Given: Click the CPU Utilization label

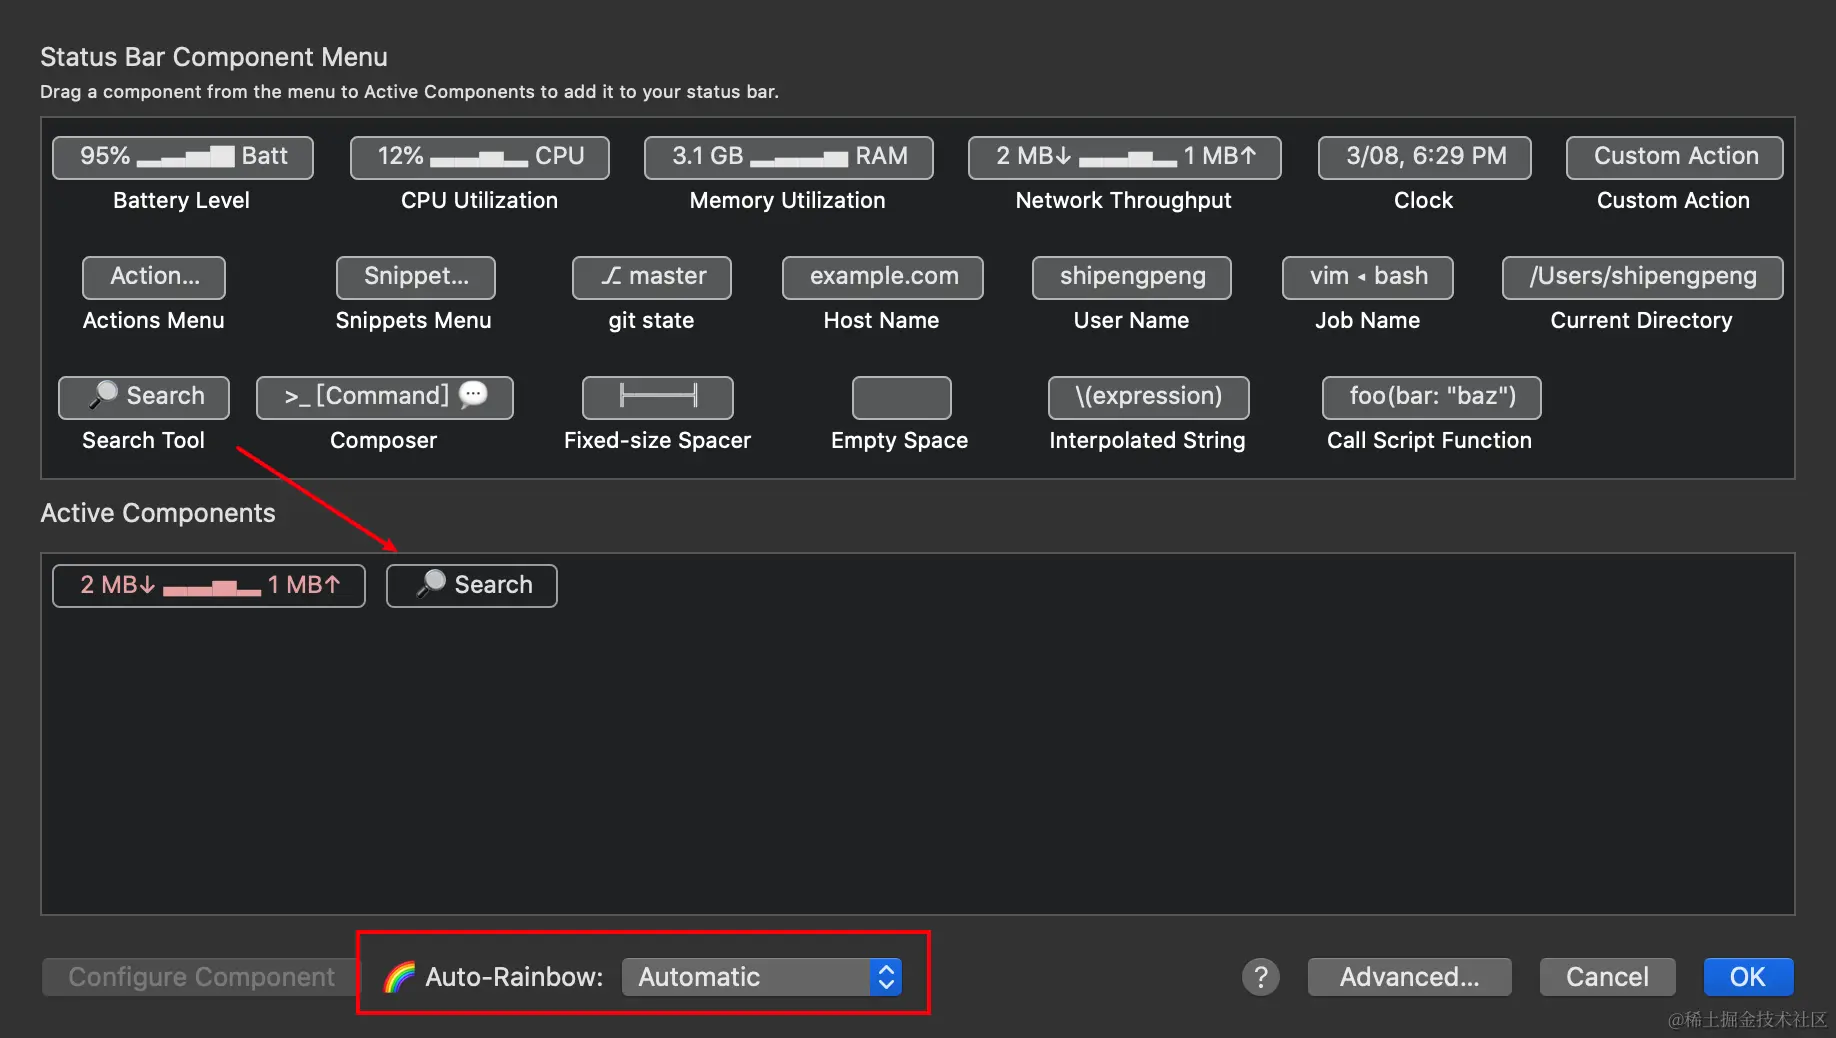Looking at the screenshot, I should pos(479,200).
